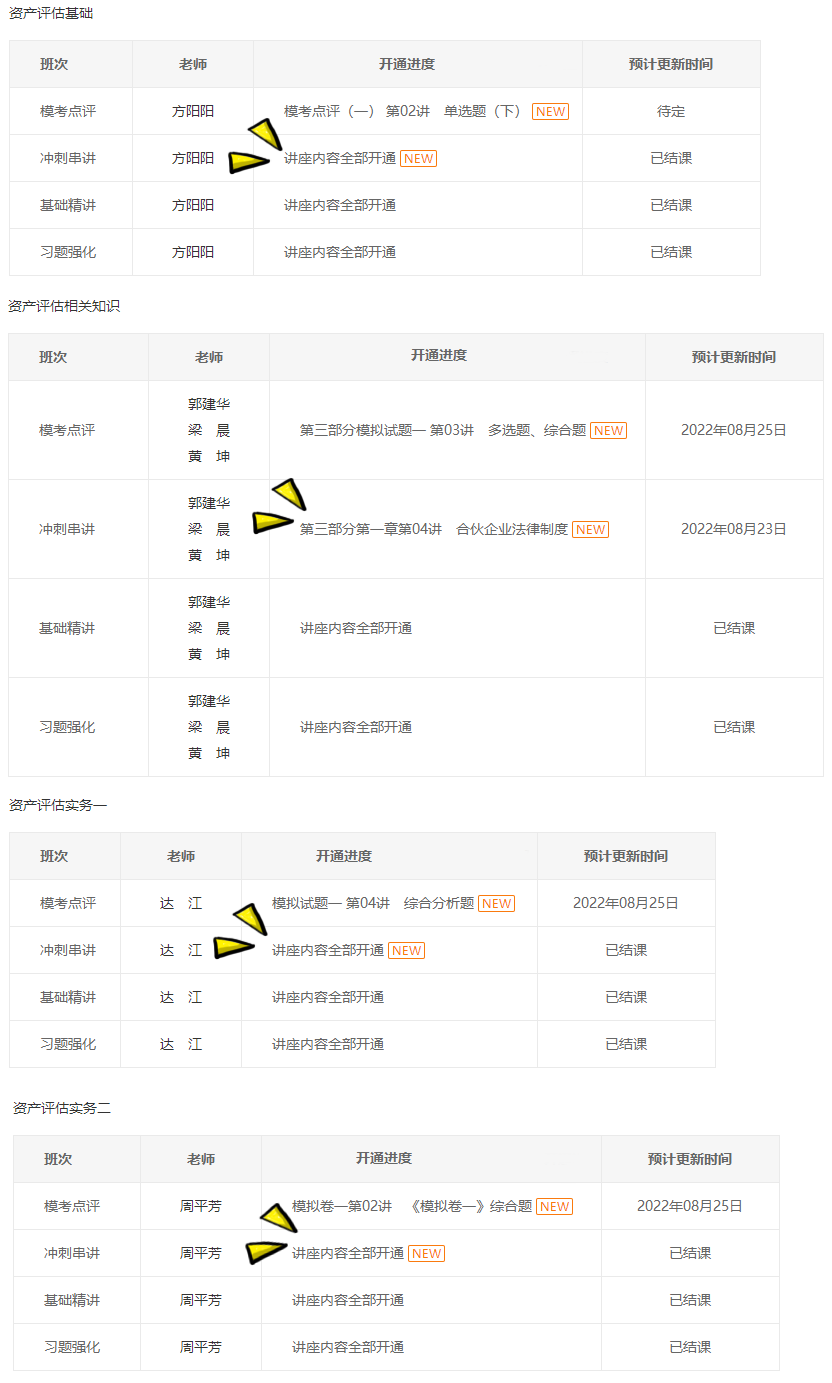This screenshot has width=832, height=1383.
Task: Click the NEW badge after 讲座内容全部开通 in 资产评估基础
Action: click(416, 158)
